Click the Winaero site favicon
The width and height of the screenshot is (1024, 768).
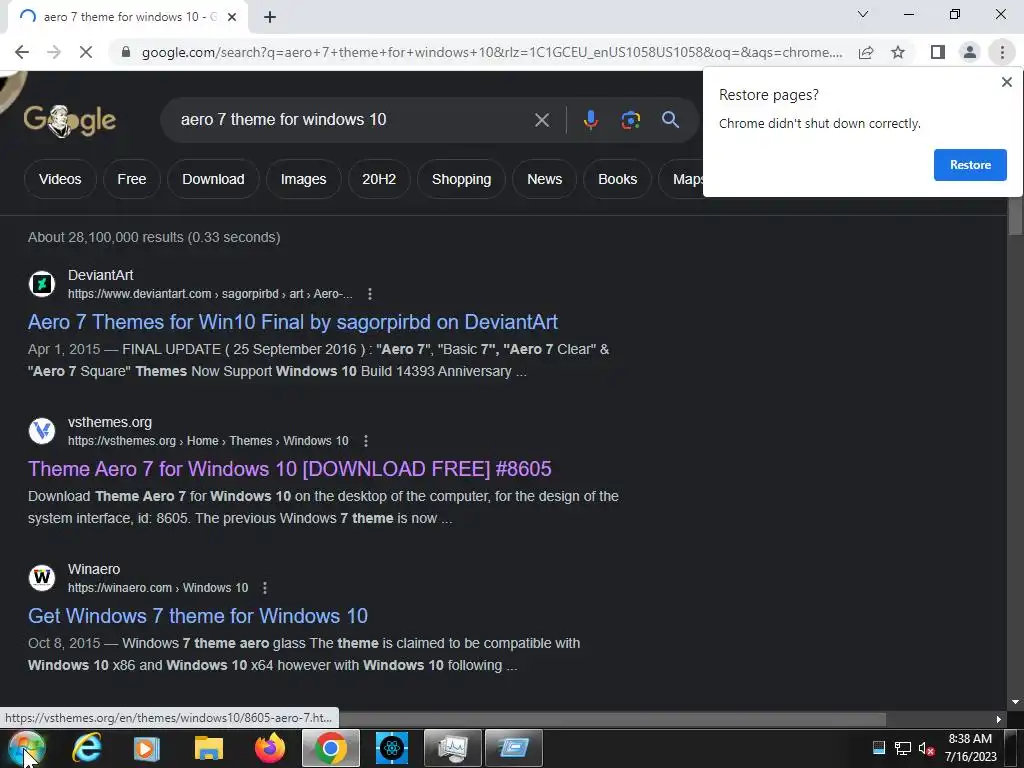tap(42, 578)
